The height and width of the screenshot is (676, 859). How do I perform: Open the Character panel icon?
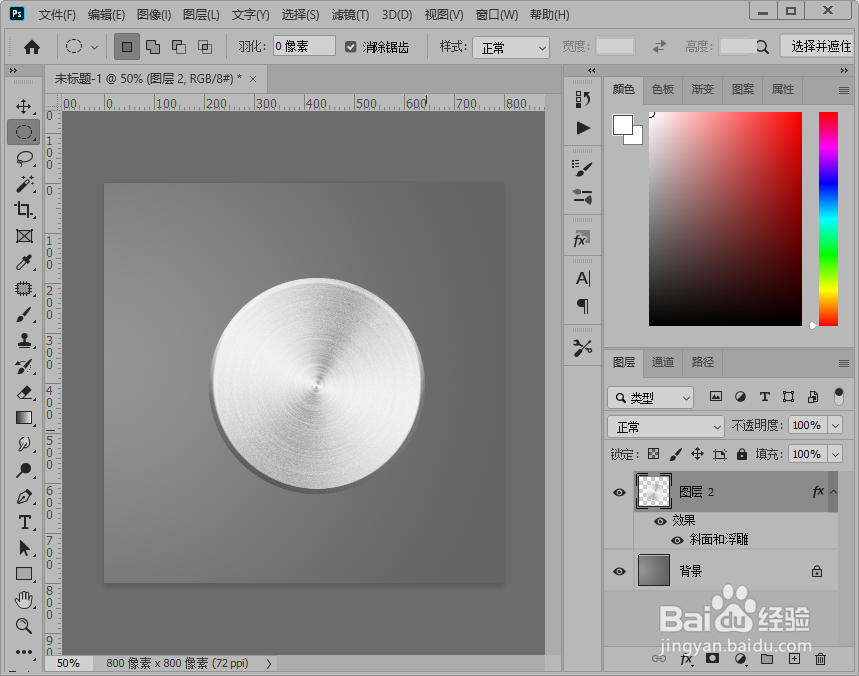[583, 279]
